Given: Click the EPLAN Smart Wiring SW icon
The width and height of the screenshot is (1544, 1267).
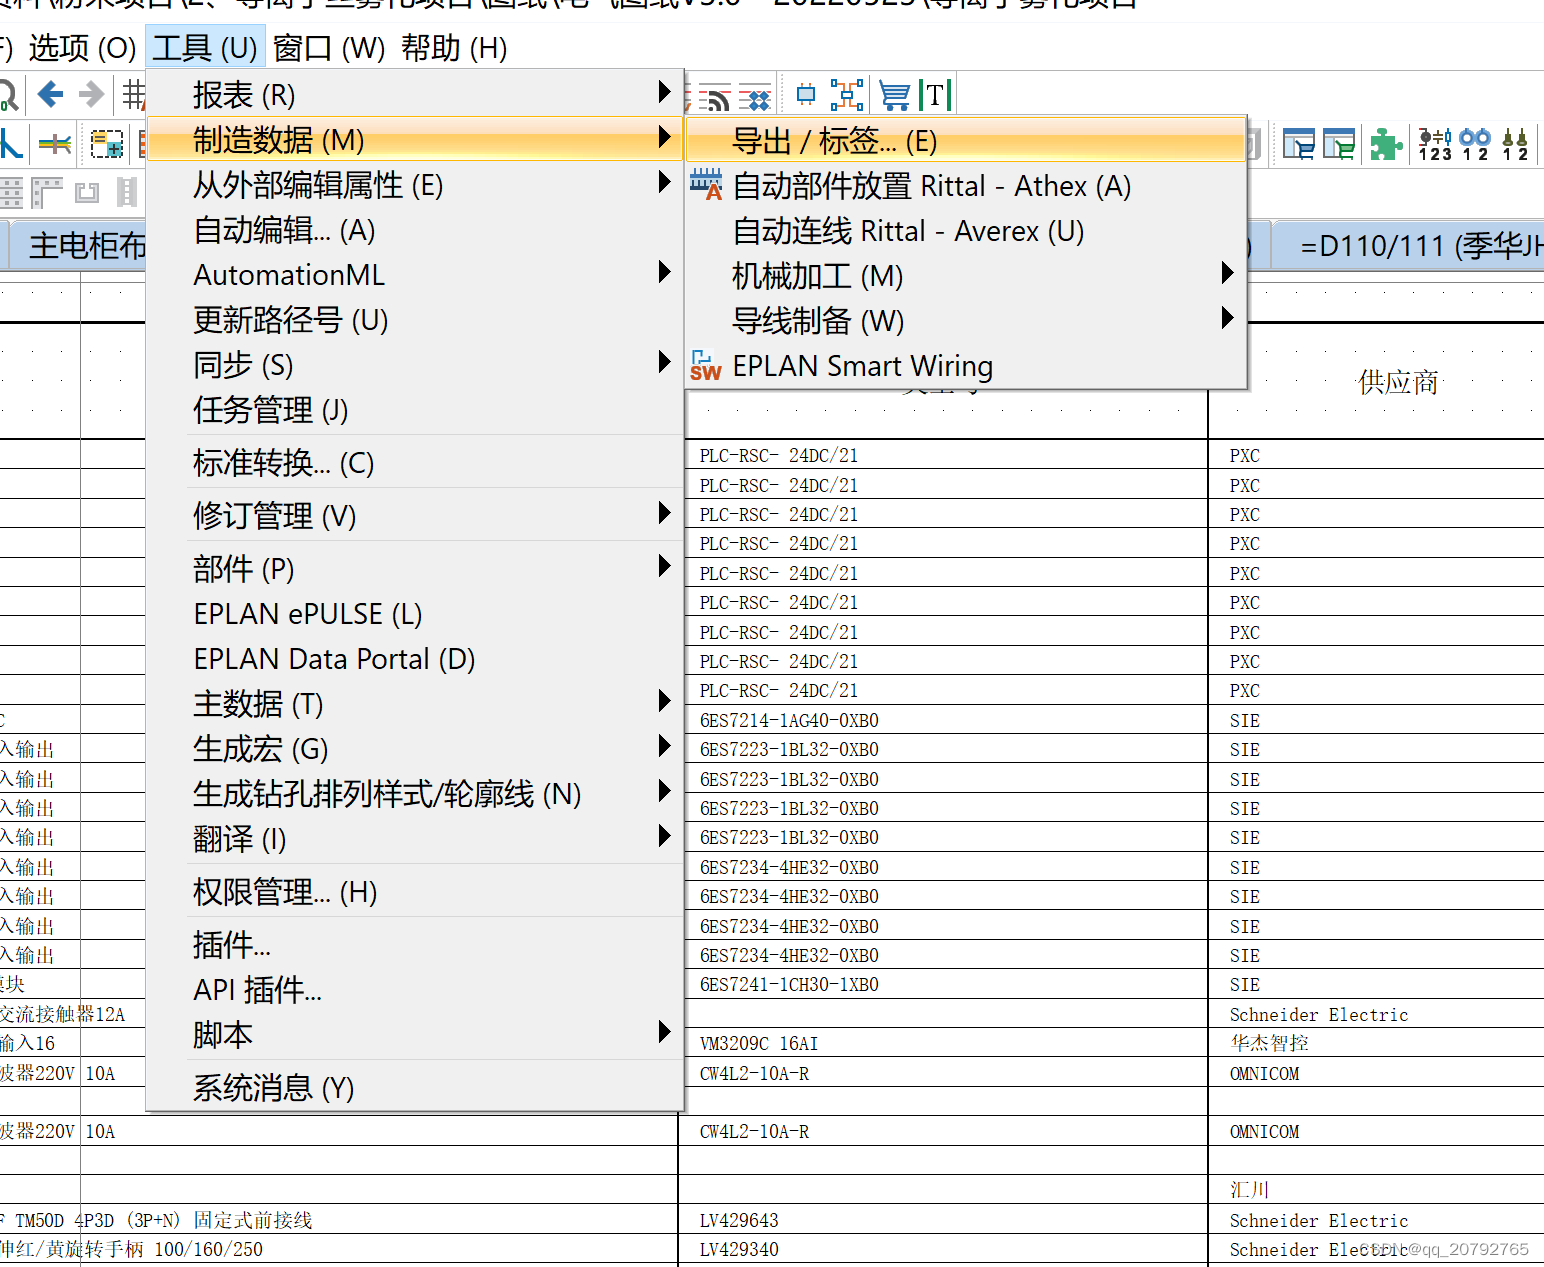Looking at the screenshot, I should click(706, 365).
